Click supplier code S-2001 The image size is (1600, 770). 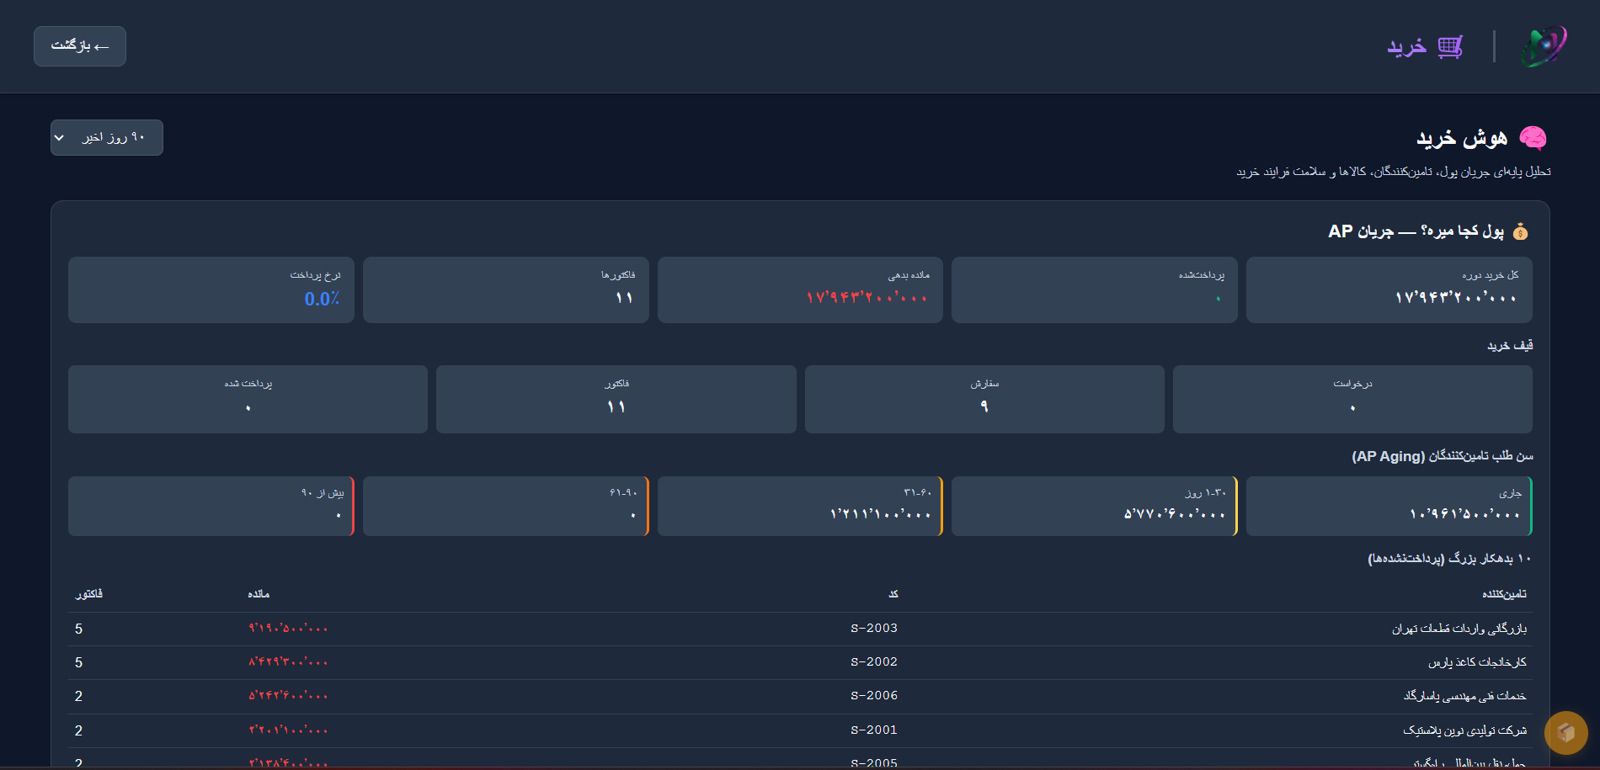coord(874,730)
